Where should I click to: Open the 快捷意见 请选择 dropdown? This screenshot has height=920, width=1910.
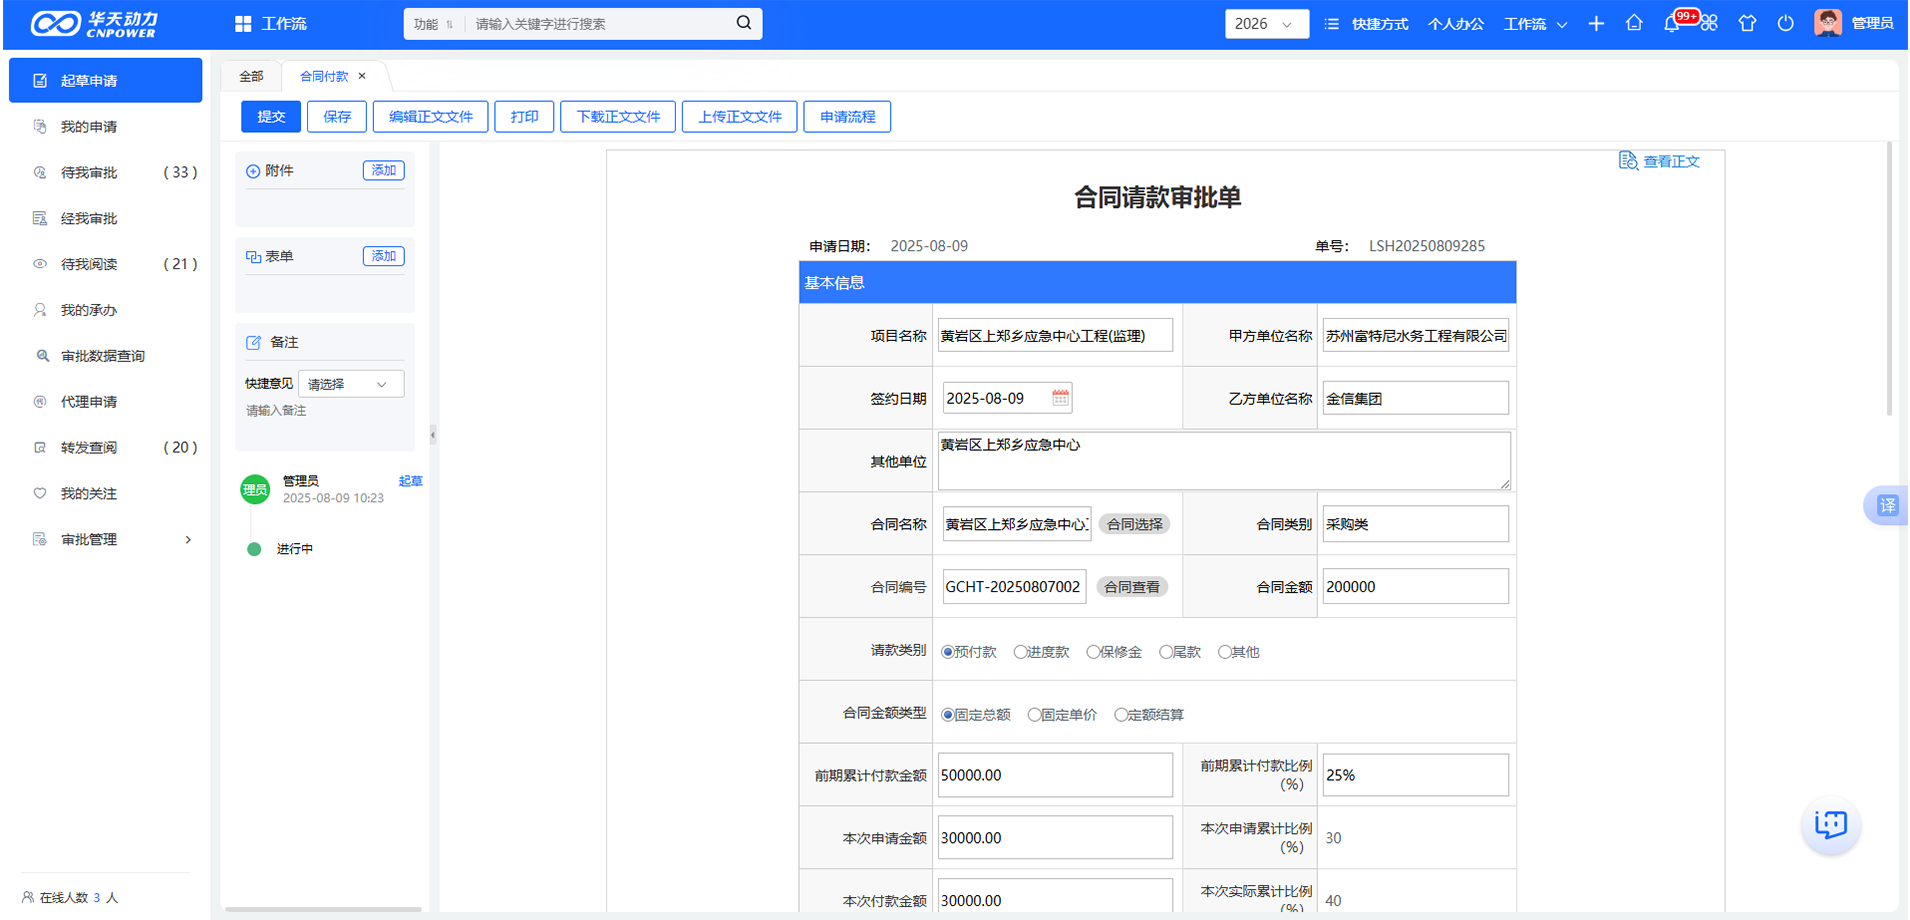click(351, 384)
